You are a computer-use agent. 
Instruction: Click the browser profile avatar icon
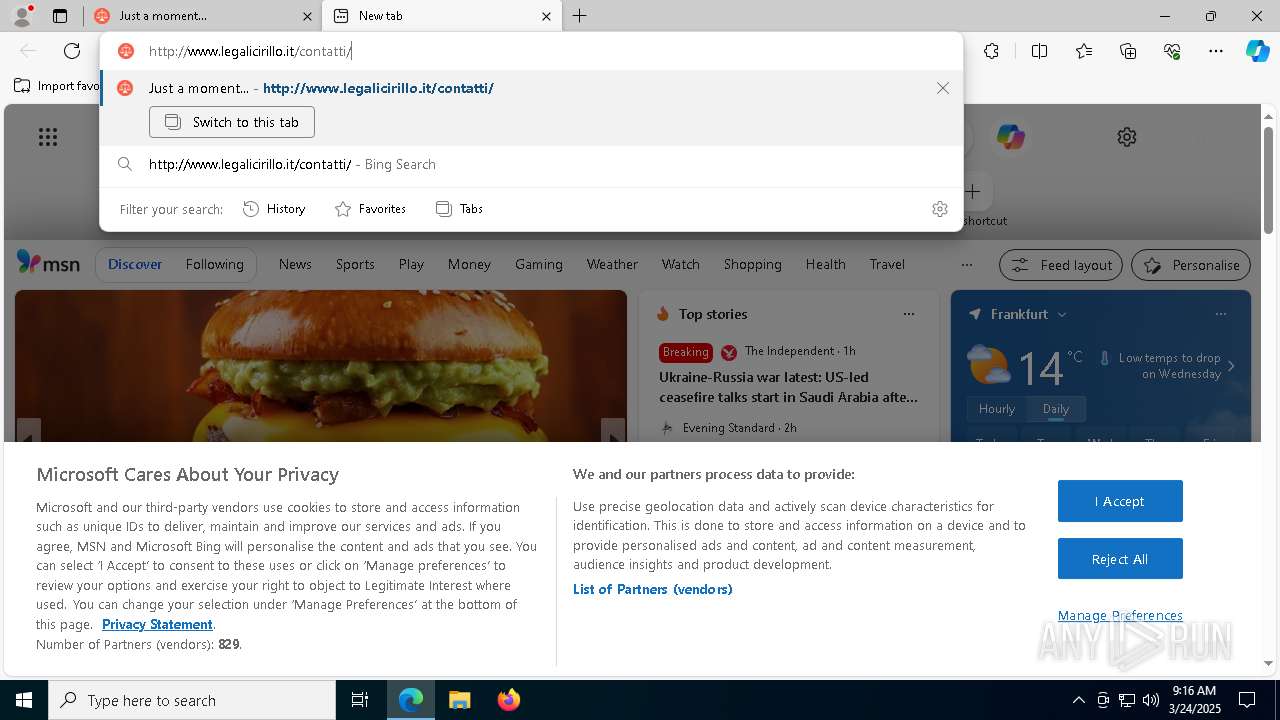(x=21, y=15)
